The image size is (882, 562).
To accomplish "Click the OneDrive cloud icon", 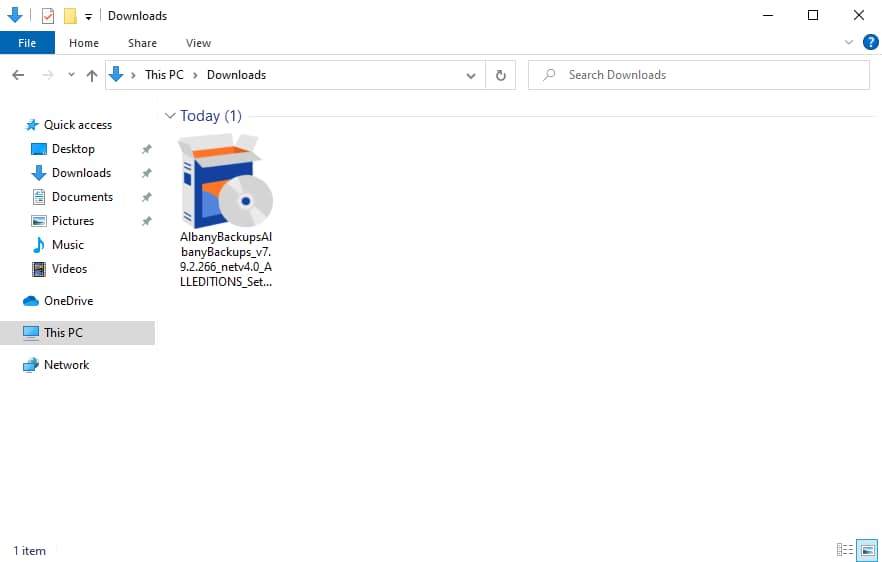I will 30,301.
